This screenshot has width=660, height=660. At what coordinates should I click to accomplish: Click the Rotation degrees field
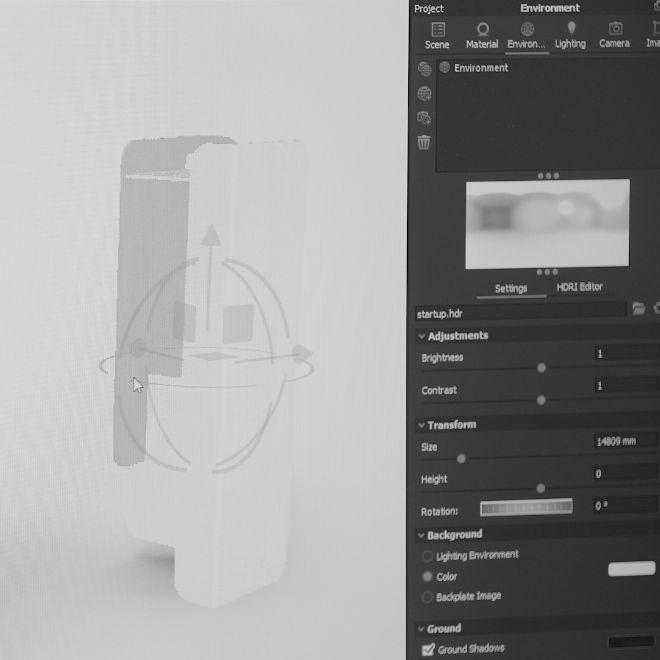tap(625, 505)
